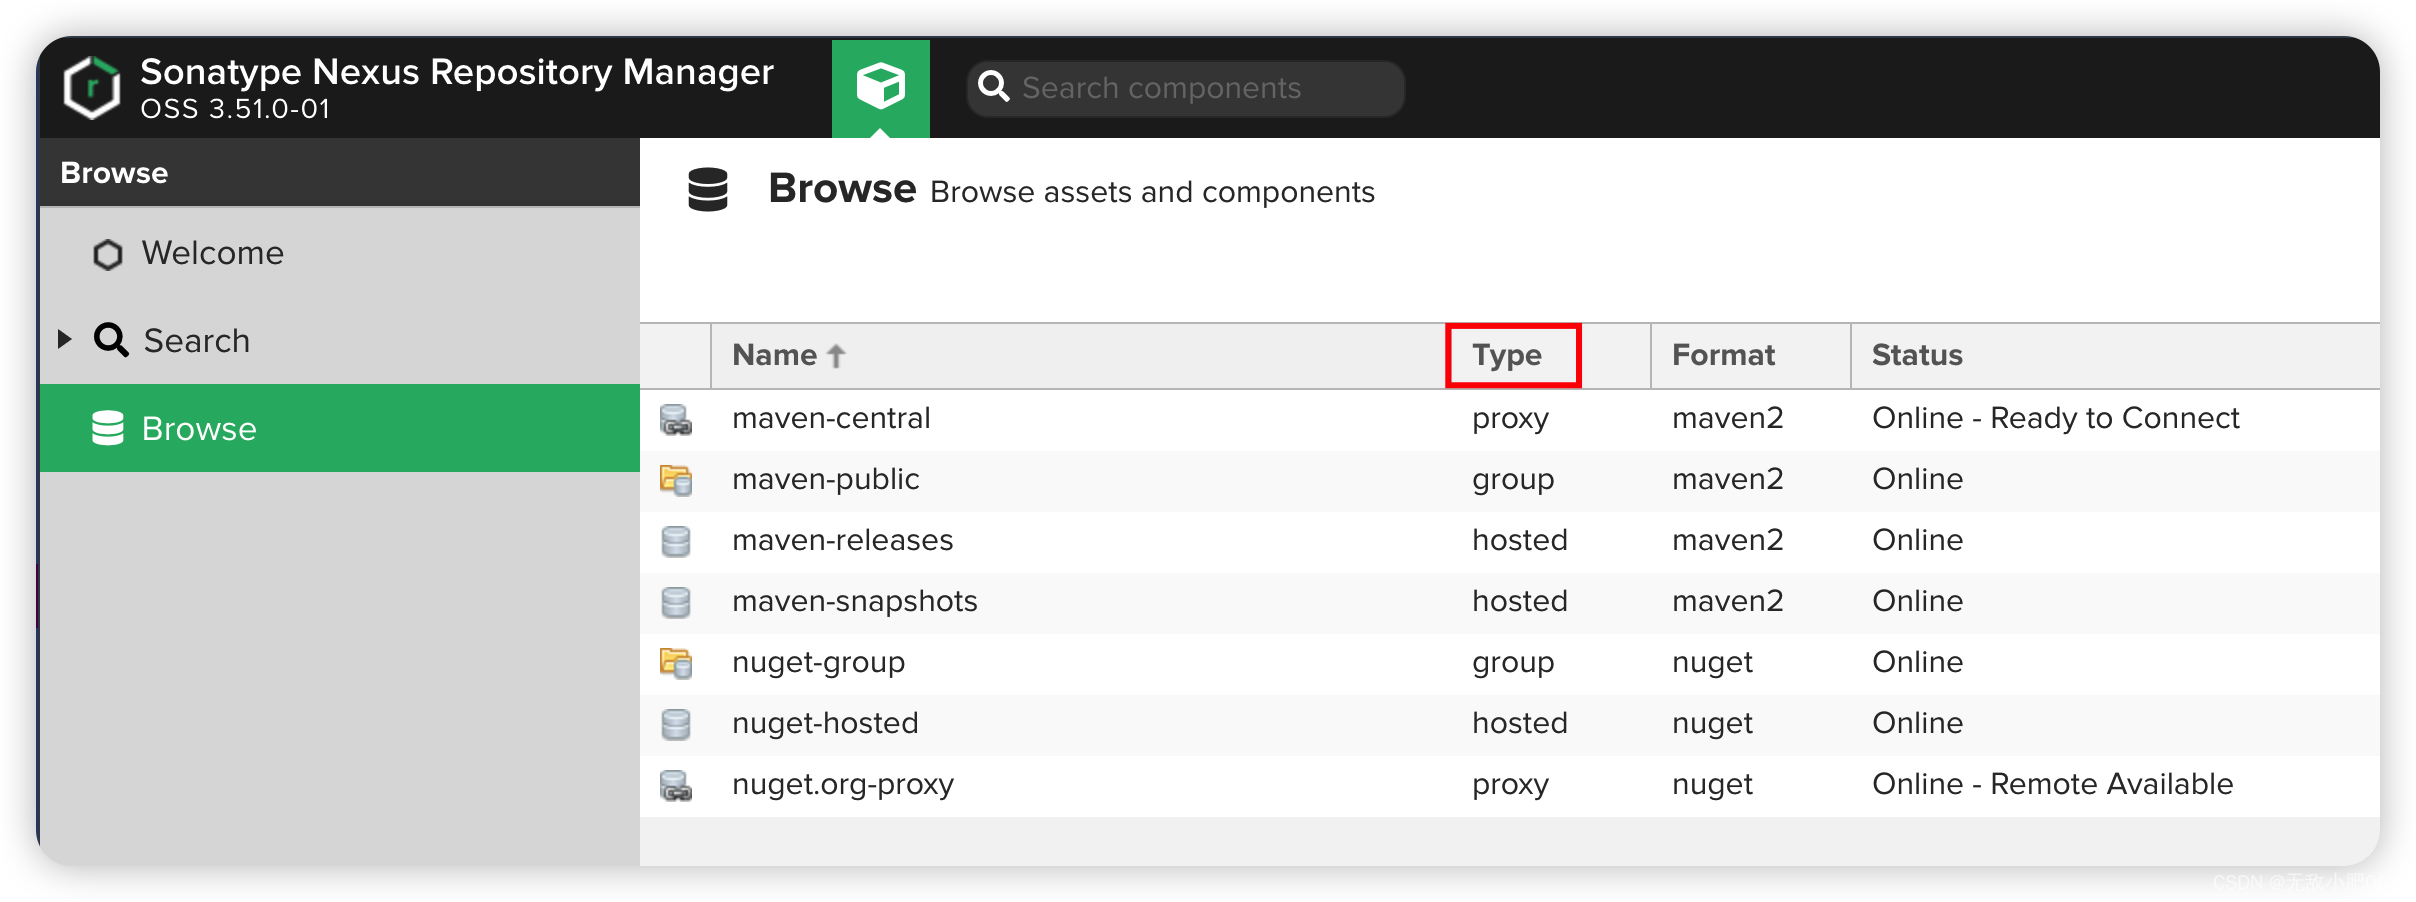Click the Online - Ready to Connect status
Image resolution: width=2416 pixels, height=902 pixels.
(x=2055, y=418)
